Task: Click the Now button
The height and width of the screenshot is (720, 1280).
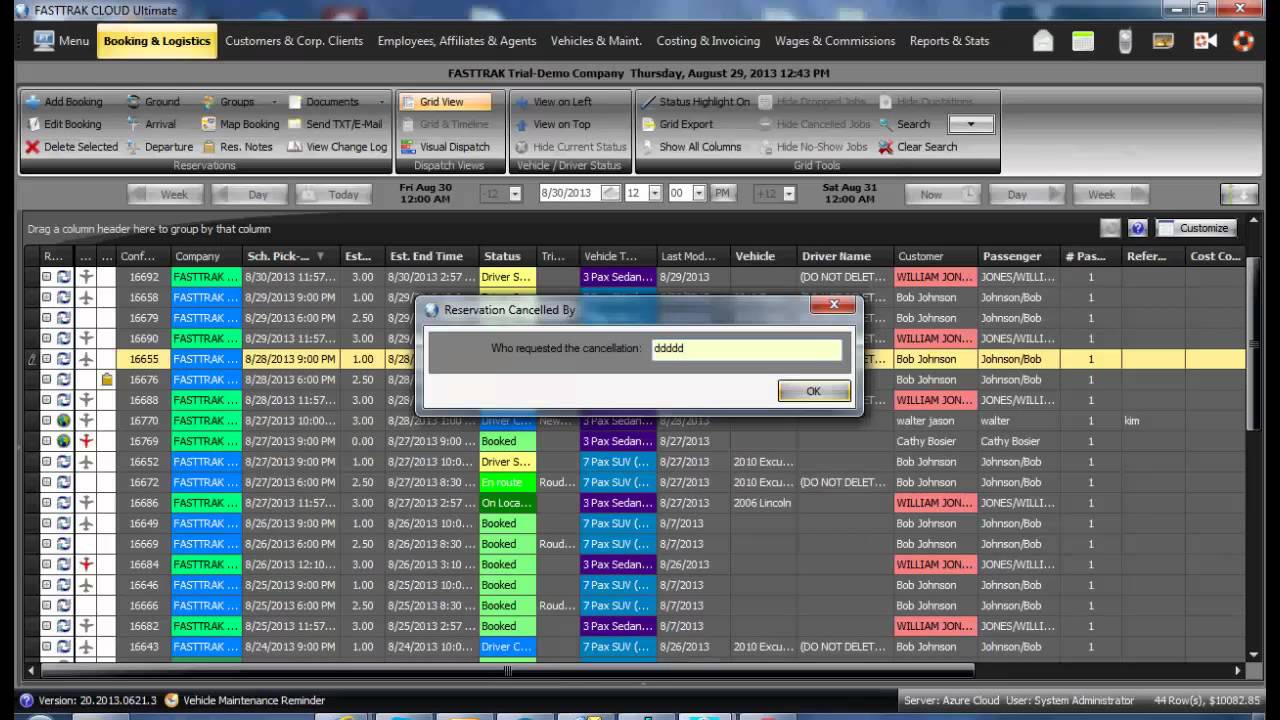Action: point(943,194)
